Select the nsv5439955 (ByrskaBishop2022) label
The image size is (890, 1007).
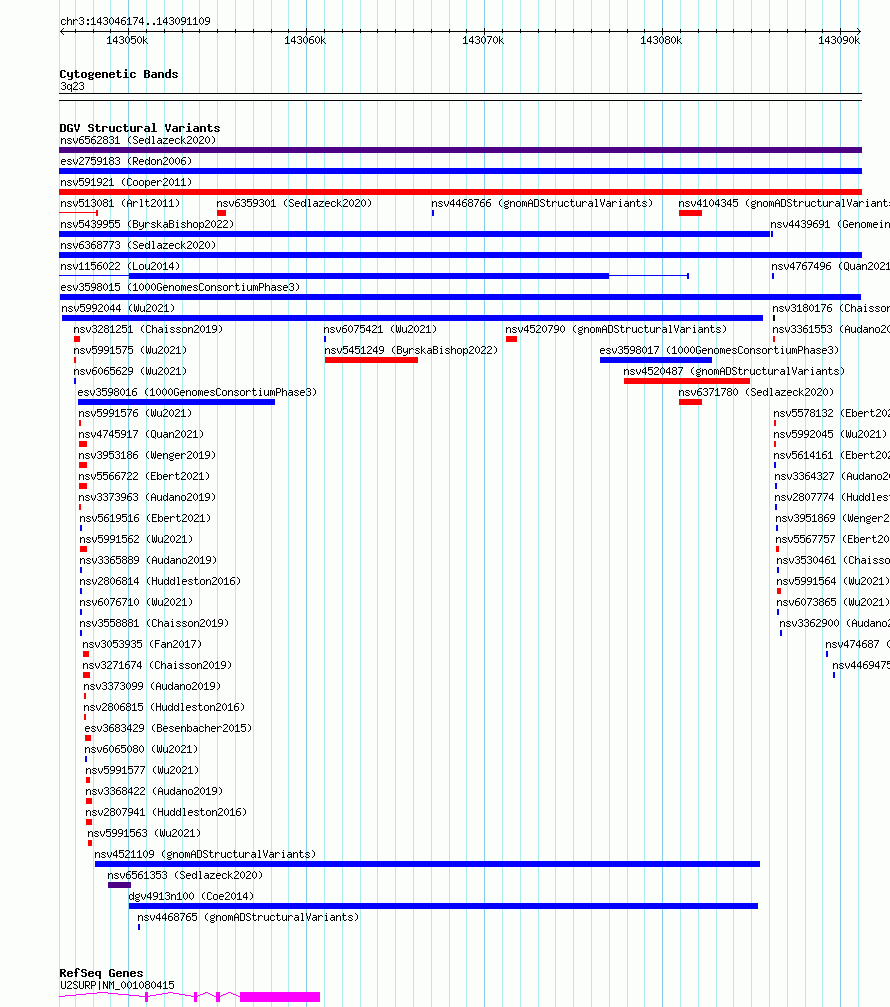[x=147, y=224]
